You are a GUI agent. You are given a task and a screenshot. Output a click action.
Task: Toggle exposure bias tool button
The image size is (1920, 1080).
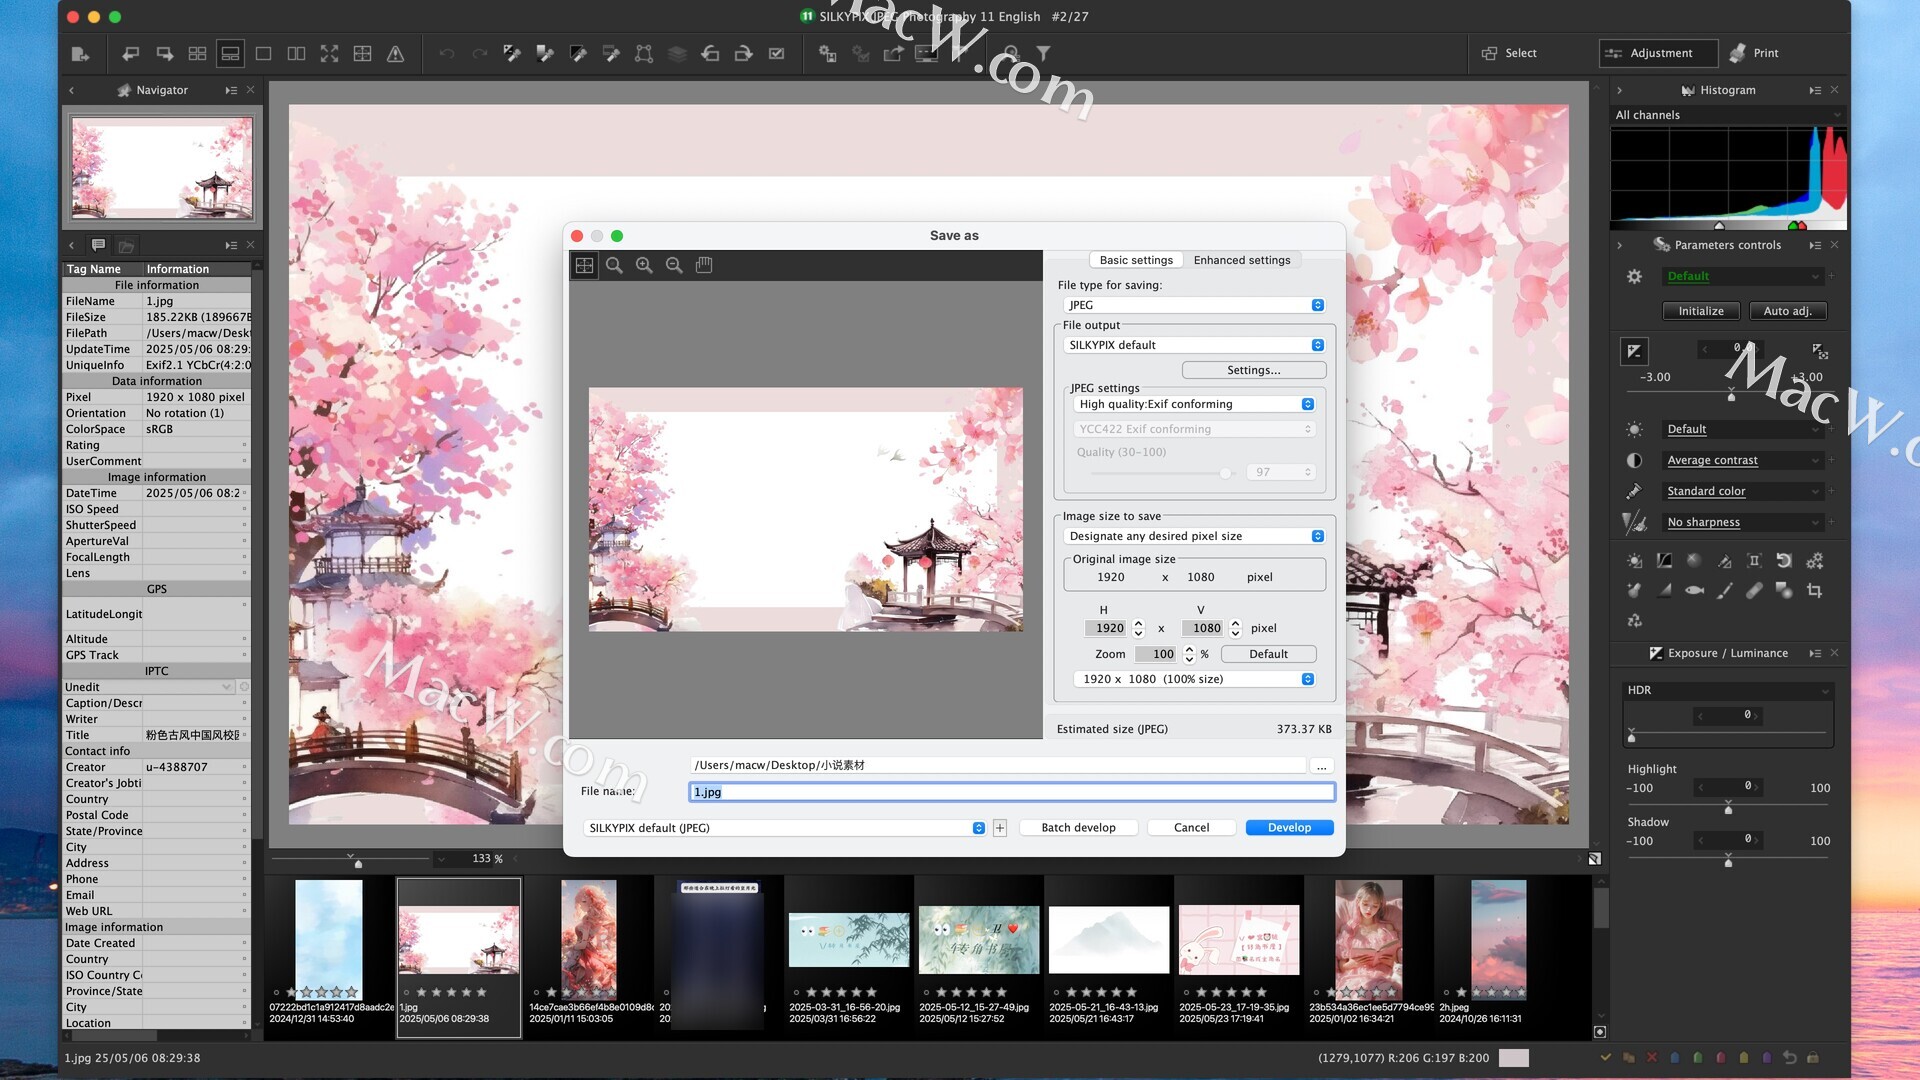1634,351
